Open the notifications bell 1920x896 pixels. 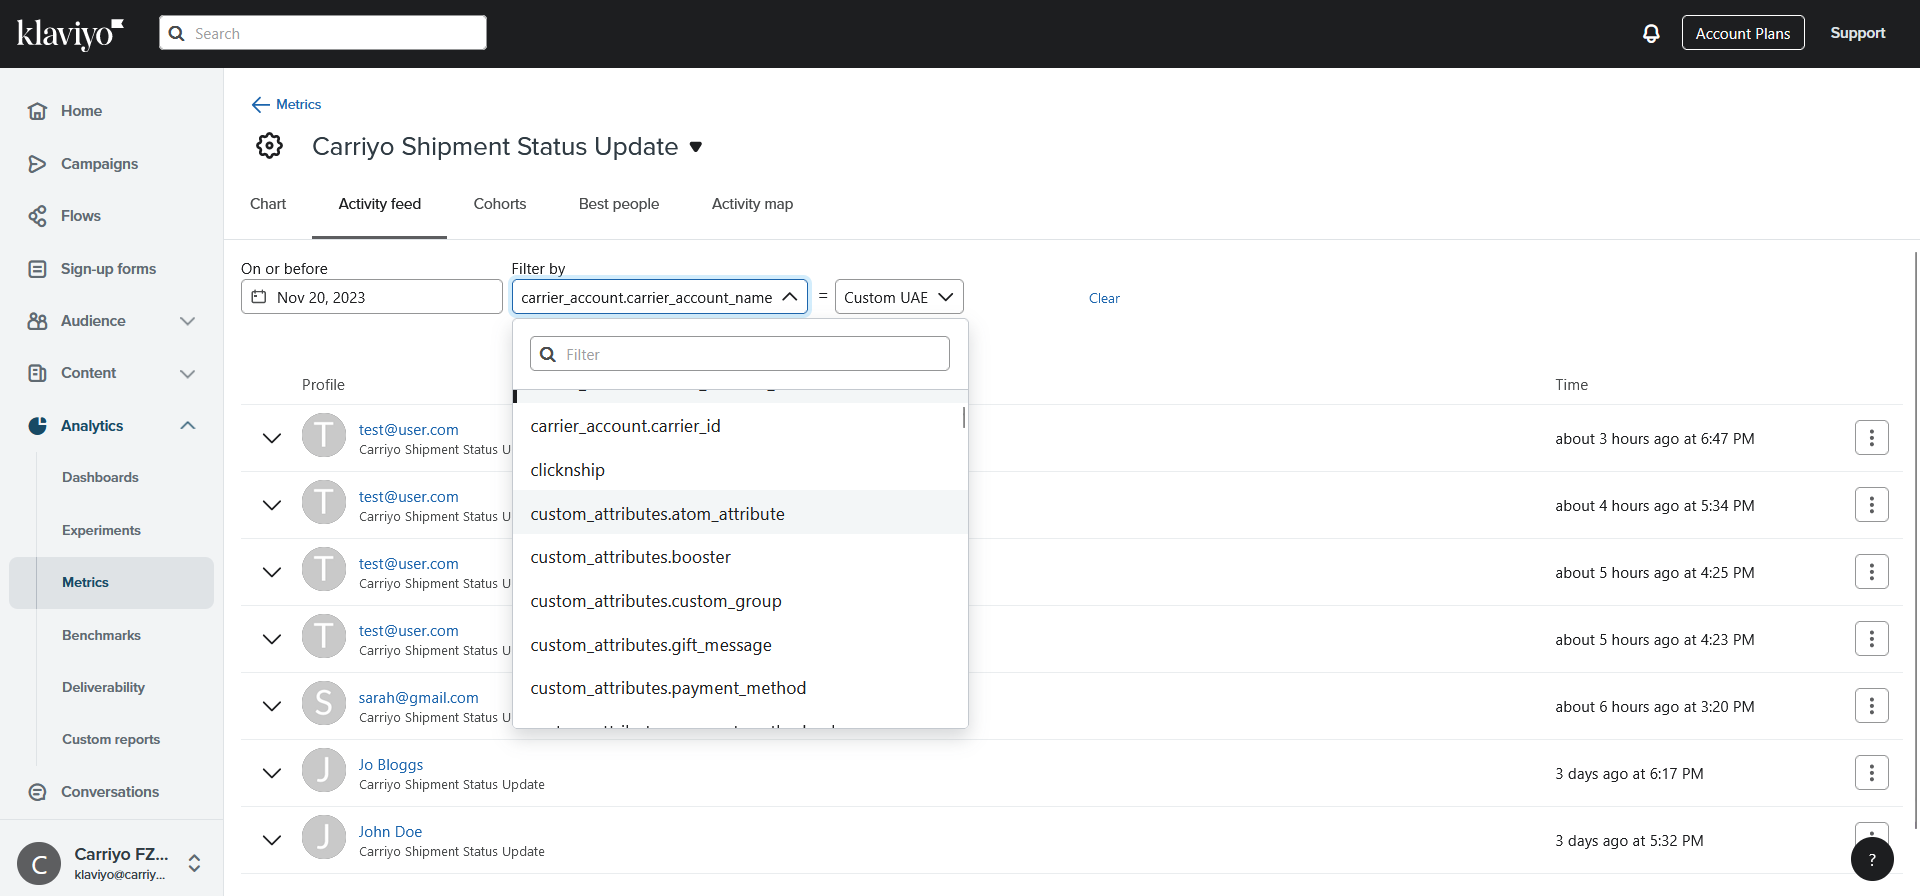pyautogui.click(x=1651, y=33)
